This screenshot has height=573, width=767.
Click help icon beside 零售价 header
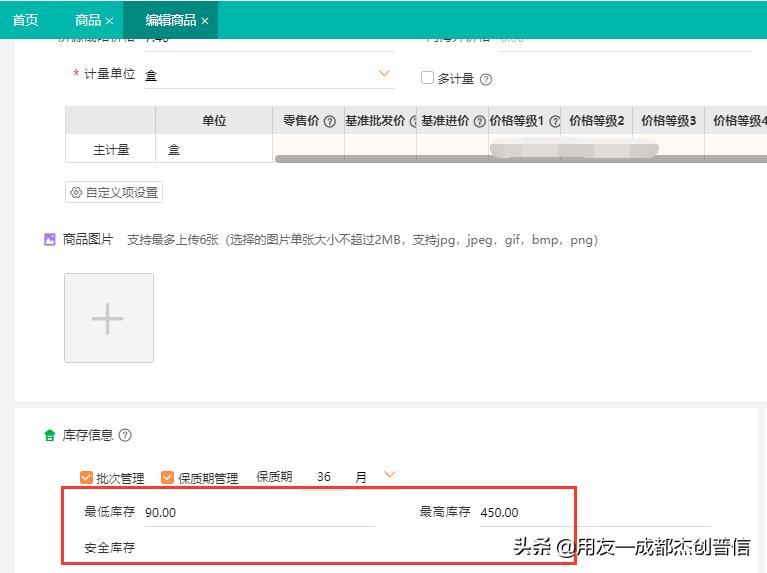(x=330, y=121)
